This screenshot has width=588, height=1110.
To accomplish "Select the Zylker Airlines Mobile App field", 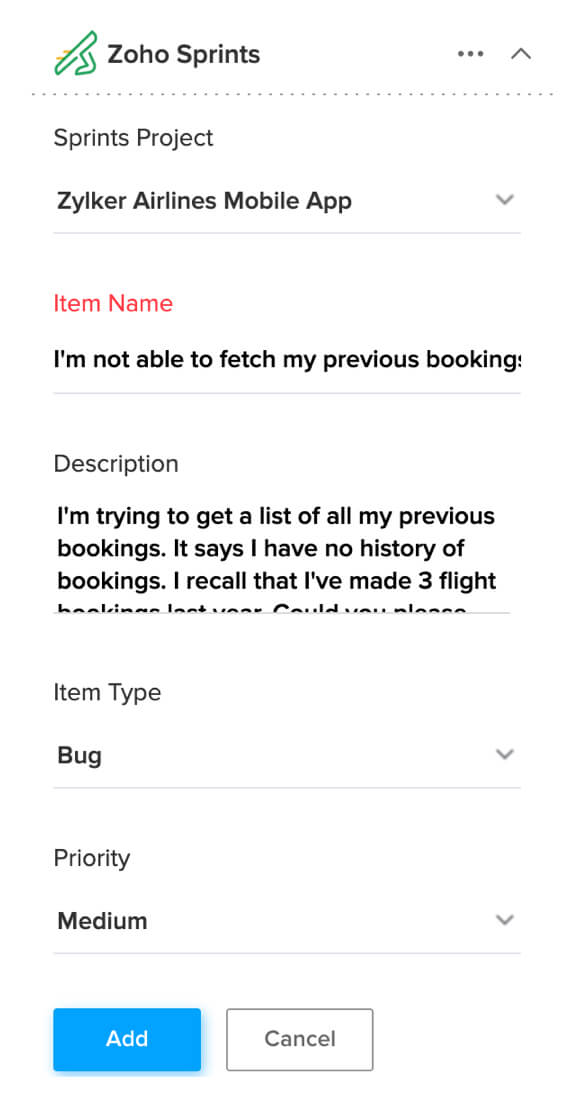I will click(x=287, y=202).
